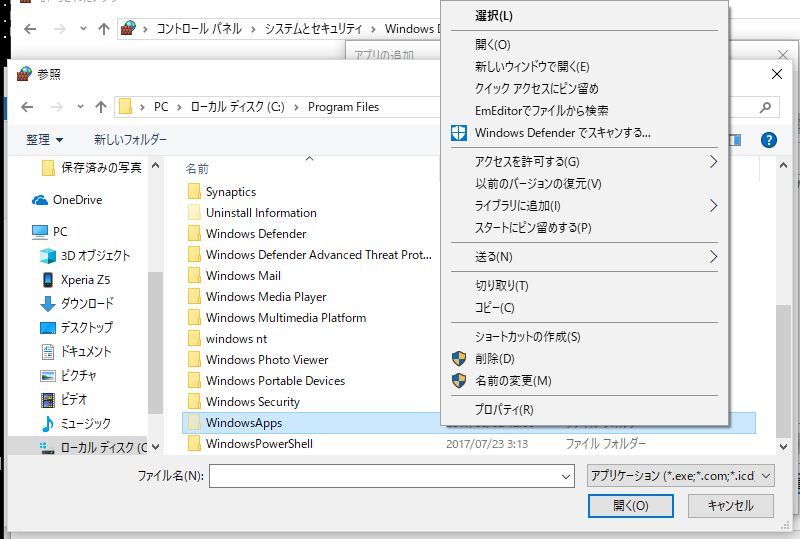800x539 pixels.
Task: Select OneDrive in navigation pane
Action: [x=67, y=200]
